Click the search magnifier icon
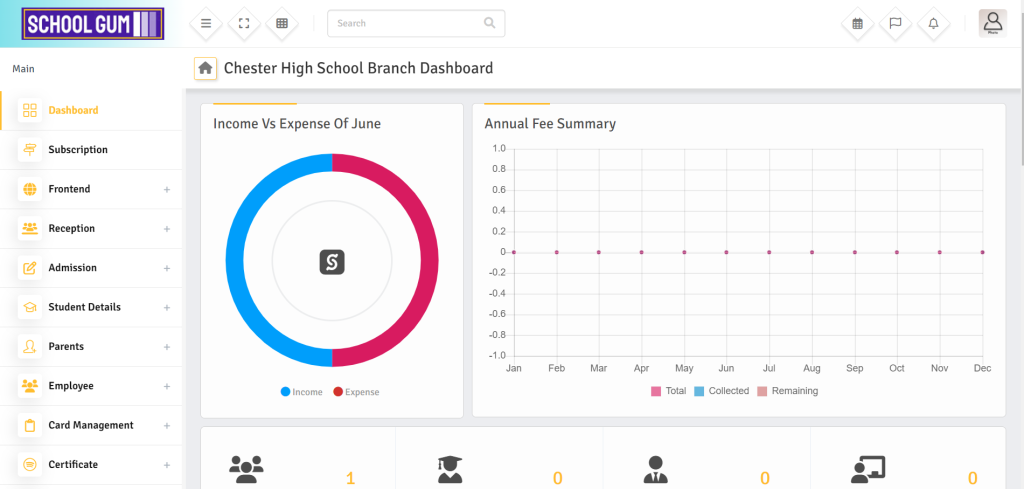The height and width of the screenshot is (489, 1024). (x=489, y=23)
